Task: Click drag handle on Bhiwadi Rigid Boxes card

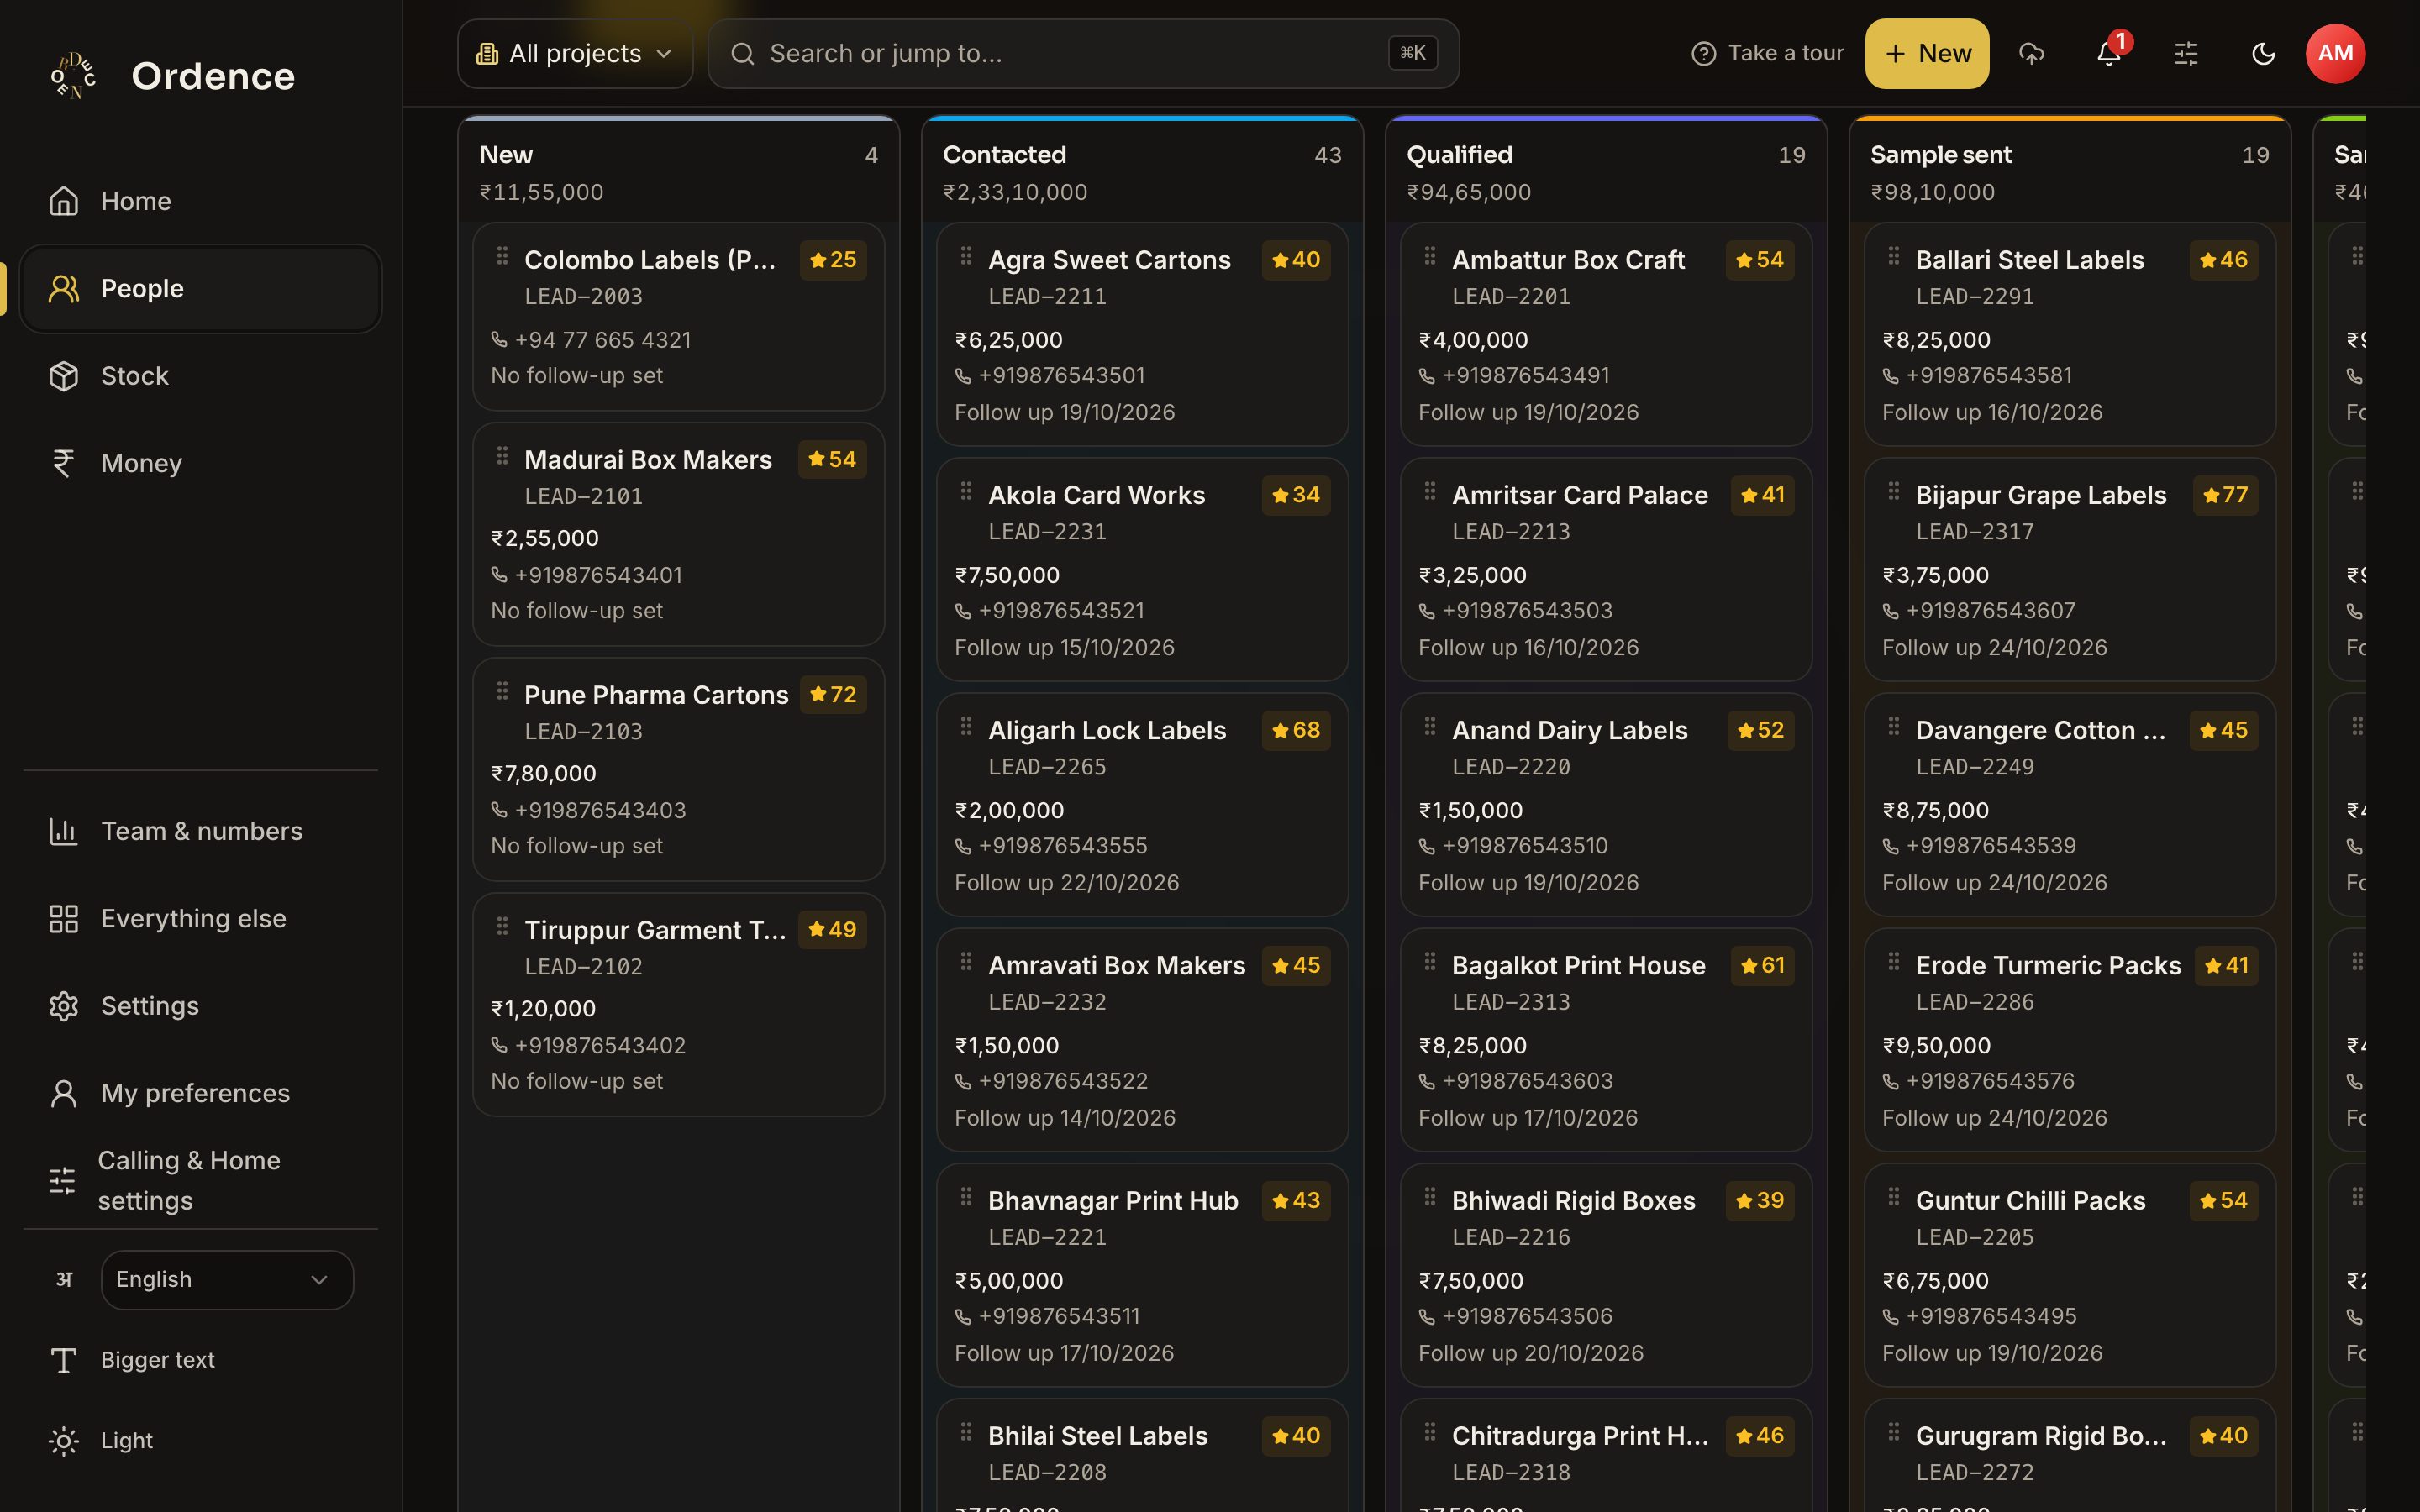Action: click(1430, 1197)
